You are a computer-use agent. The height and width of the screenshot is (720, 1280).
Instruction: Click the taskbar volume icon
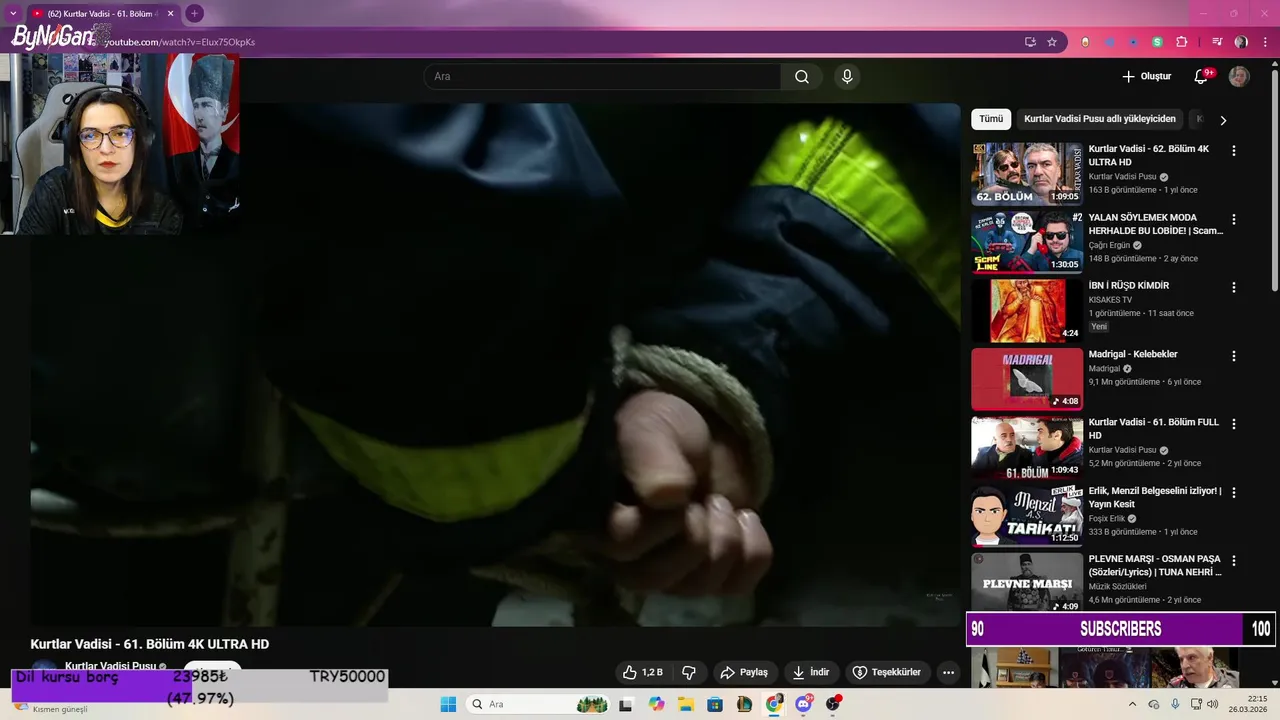(x=1212, y=704)
